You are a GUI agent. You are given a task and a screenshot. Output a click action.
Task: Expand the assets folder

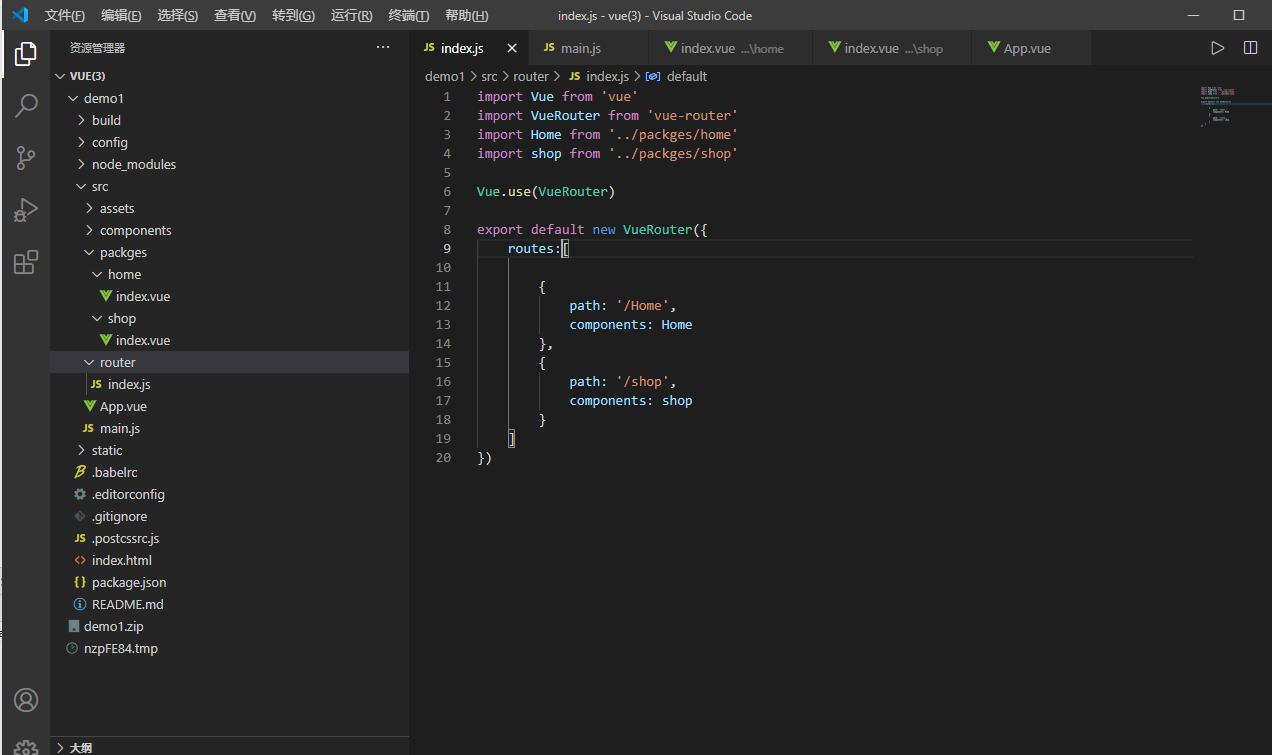point(229,208)
